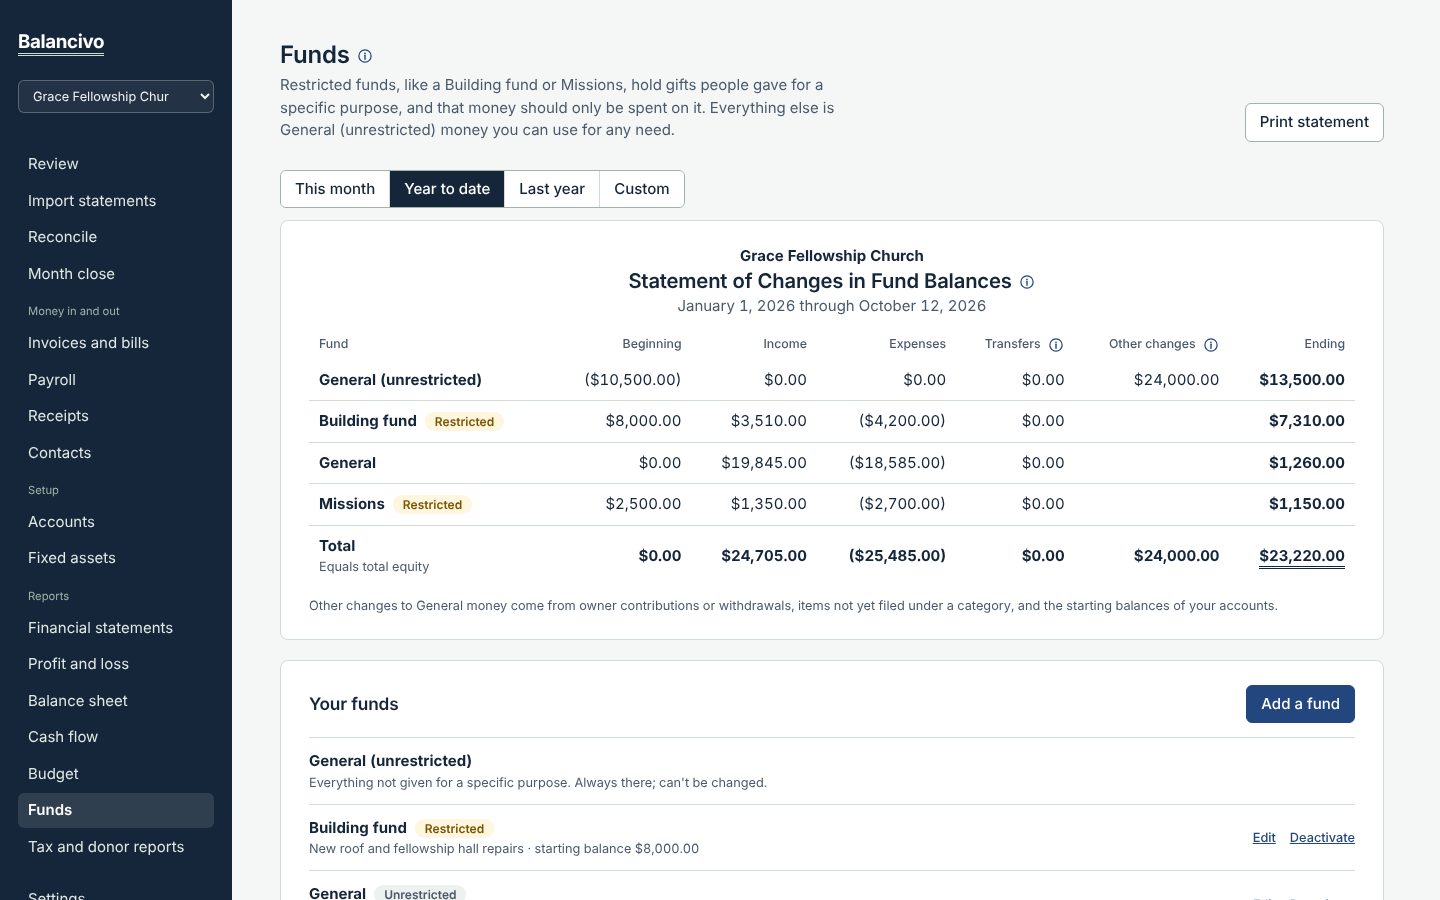Choose the Custom period tab
The height and width of the screenshot is (900, 1440).
(642, 189)
